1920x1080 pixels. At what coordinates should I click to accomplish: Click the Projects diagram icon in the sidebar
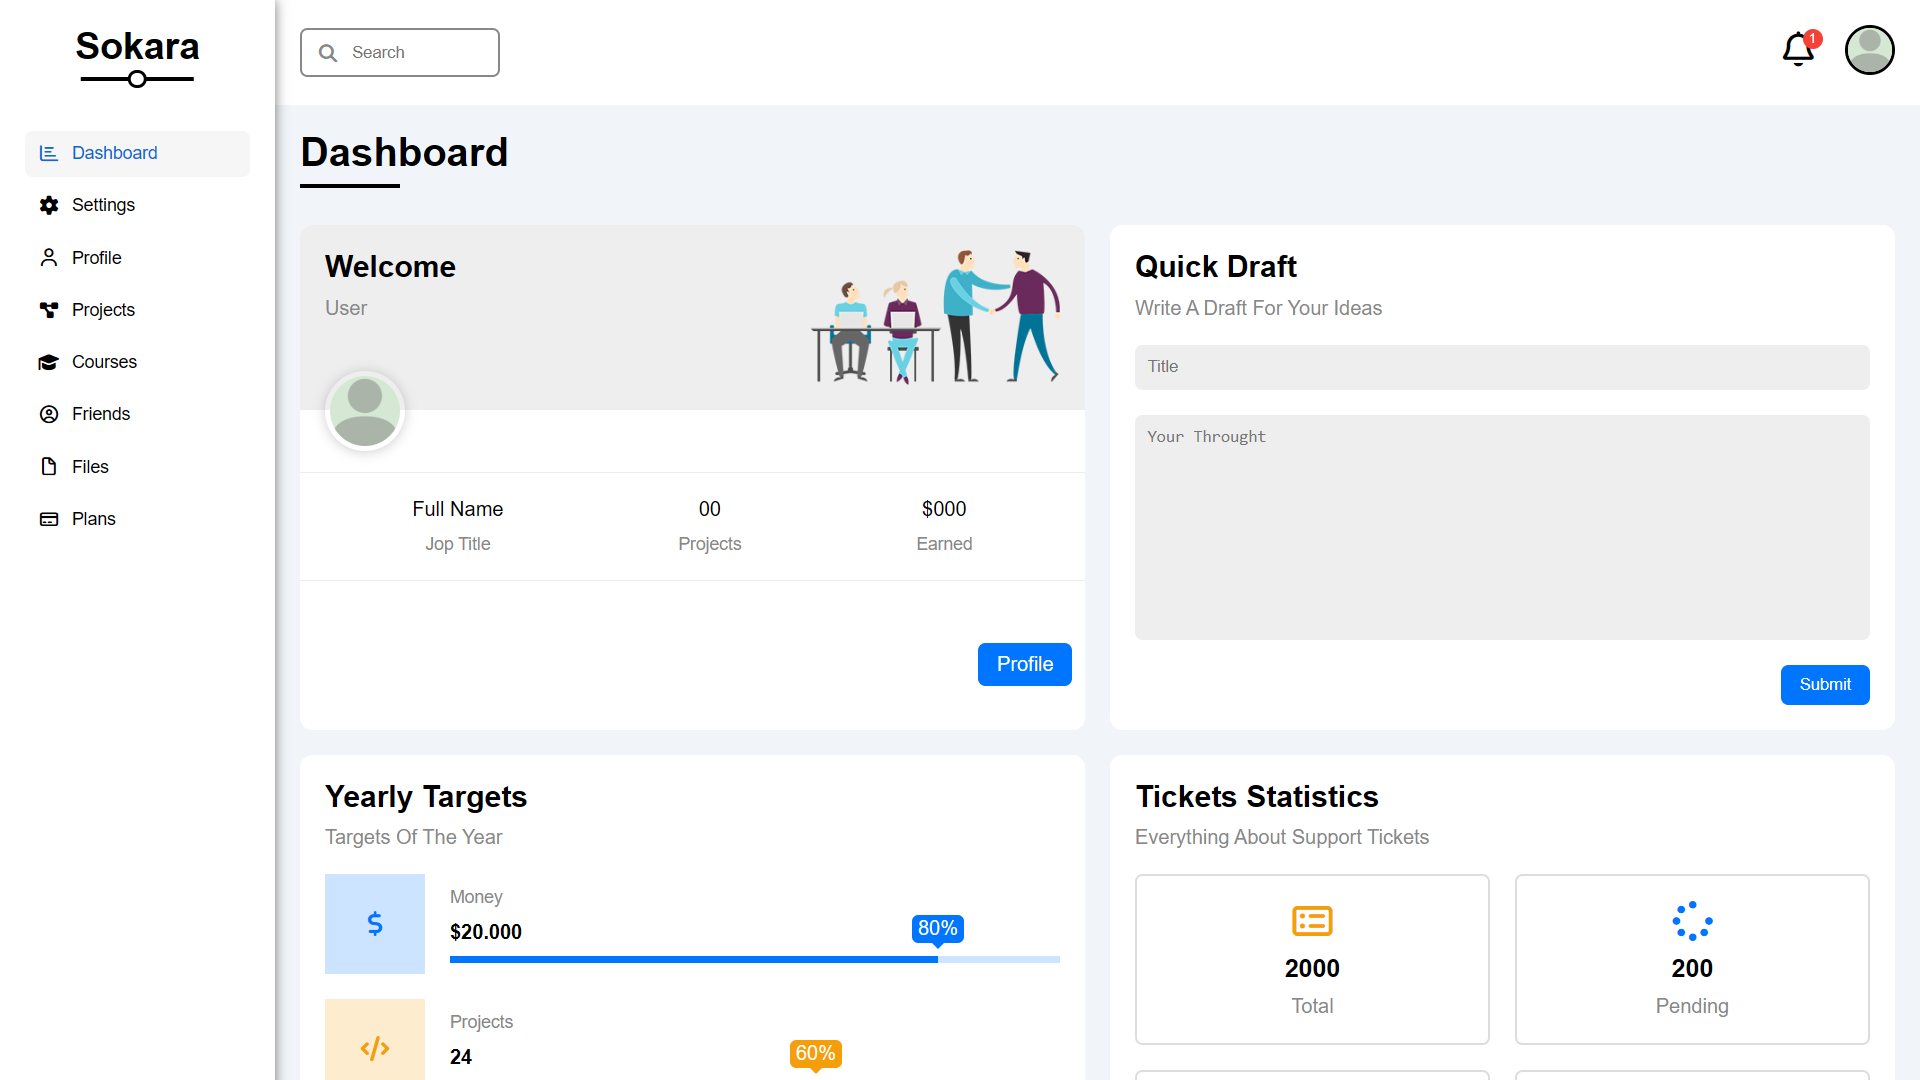[x=48, y=310]
